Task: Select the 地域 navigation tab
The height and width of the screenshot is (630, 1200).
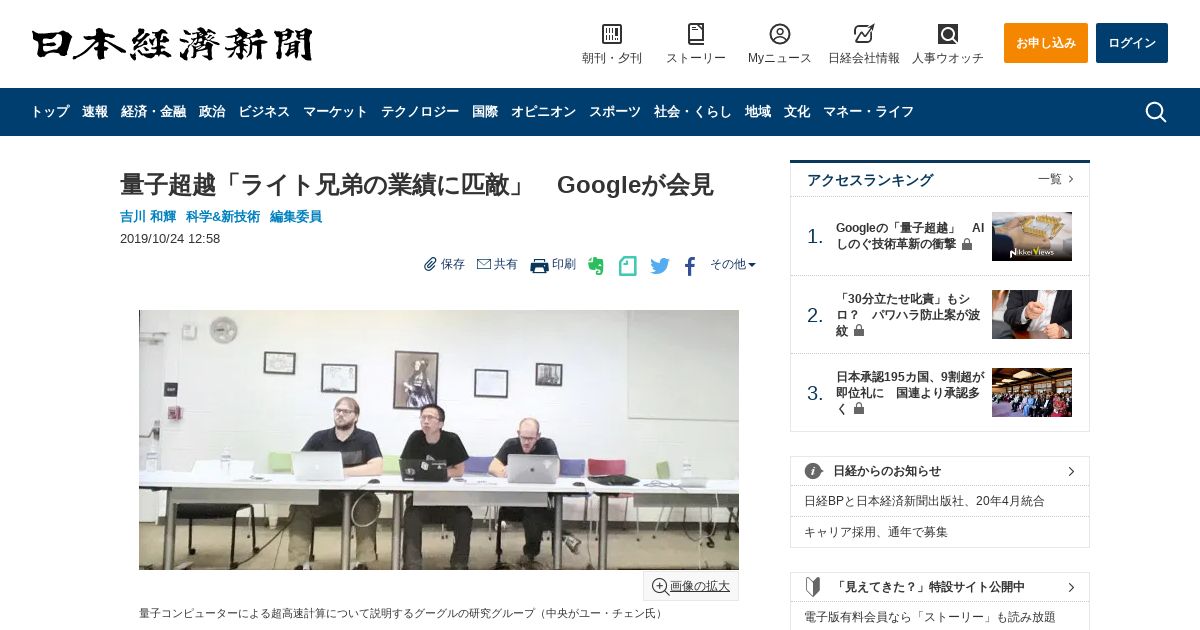Action: tap(758, 112)
